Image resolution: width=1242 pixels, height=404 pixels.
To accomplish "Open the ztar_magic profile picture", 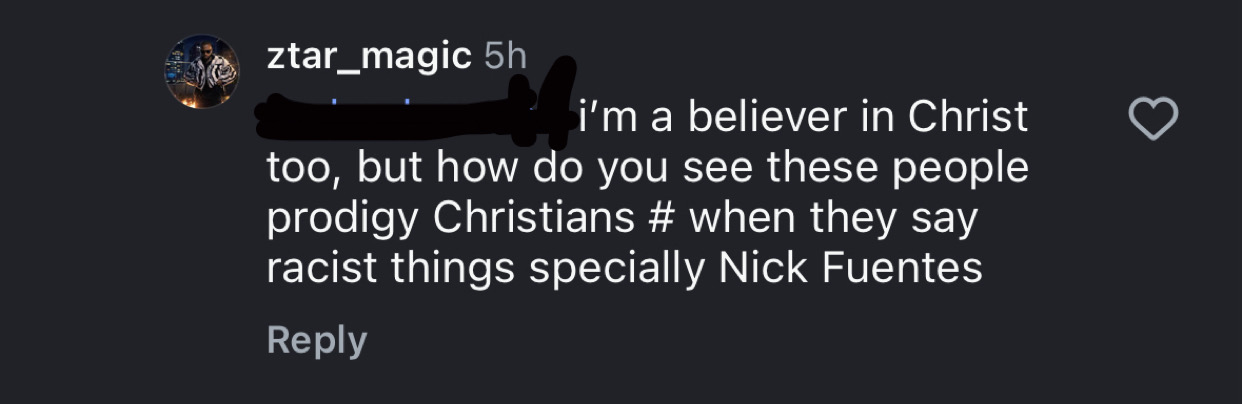I will (202, 71).
